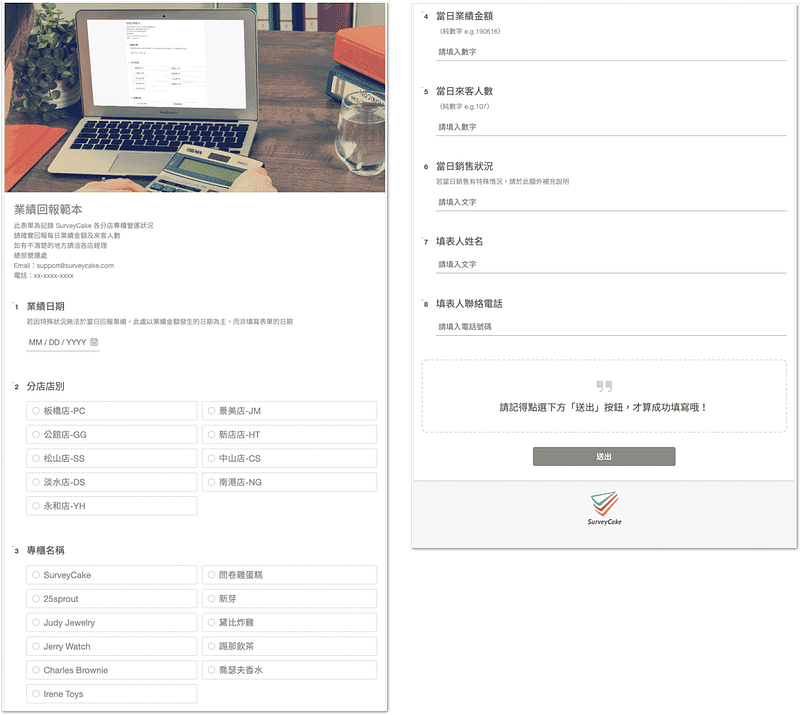The width and height of the screenshot is (800, 715).
Task: Open the calendar icon in the date field
Action: click(x=94, y=342)
